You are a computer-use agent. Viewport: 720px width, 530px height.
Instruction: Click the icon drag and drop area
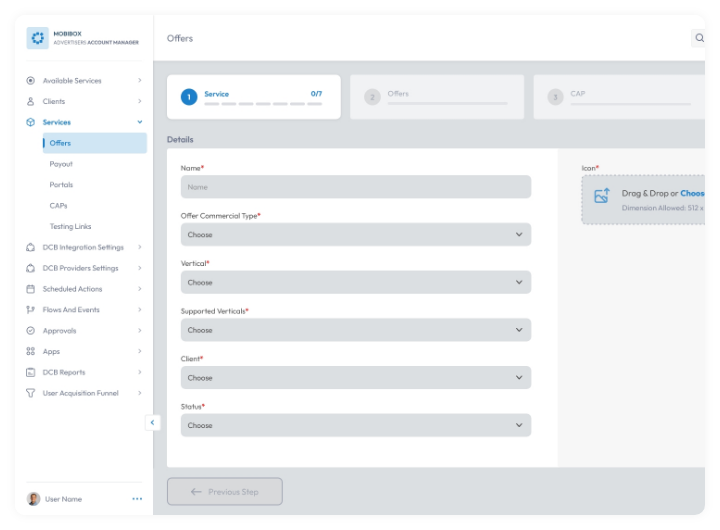pyautogui.click(x=643, y=200)
